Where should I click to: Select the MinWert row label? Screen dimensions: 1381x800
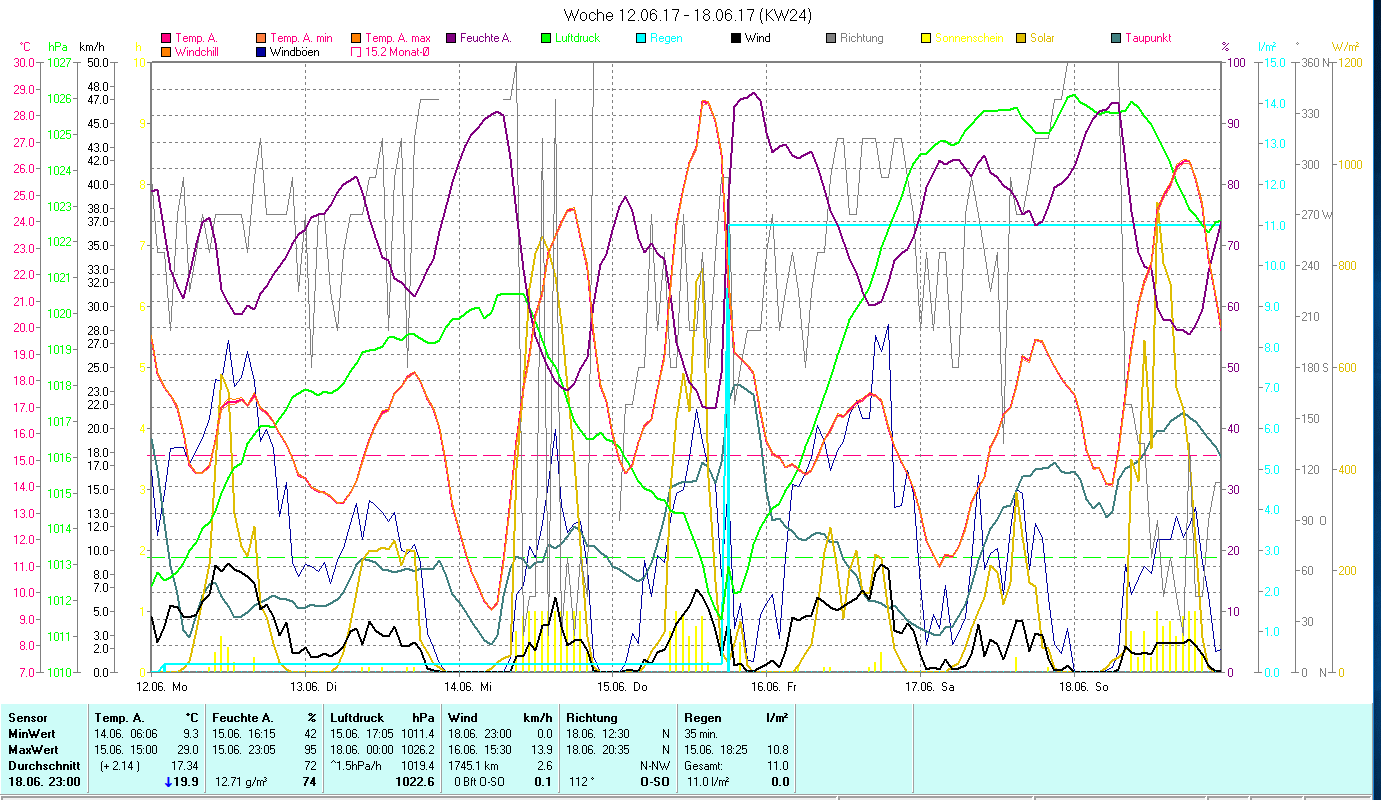pos(31,734)
